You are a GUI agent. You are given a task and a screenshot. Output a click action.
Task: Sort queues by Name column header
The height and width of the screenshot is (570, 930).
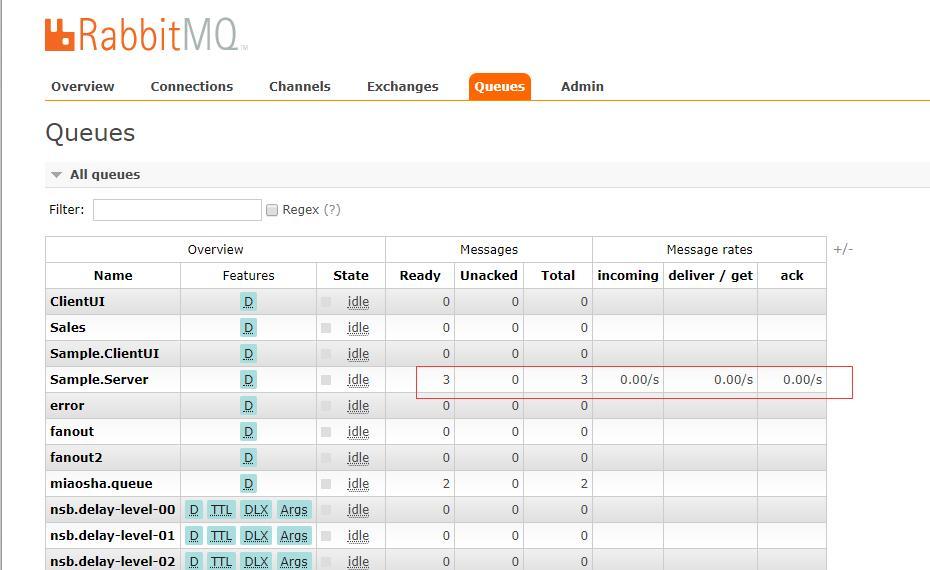click(x=113, y=276)
